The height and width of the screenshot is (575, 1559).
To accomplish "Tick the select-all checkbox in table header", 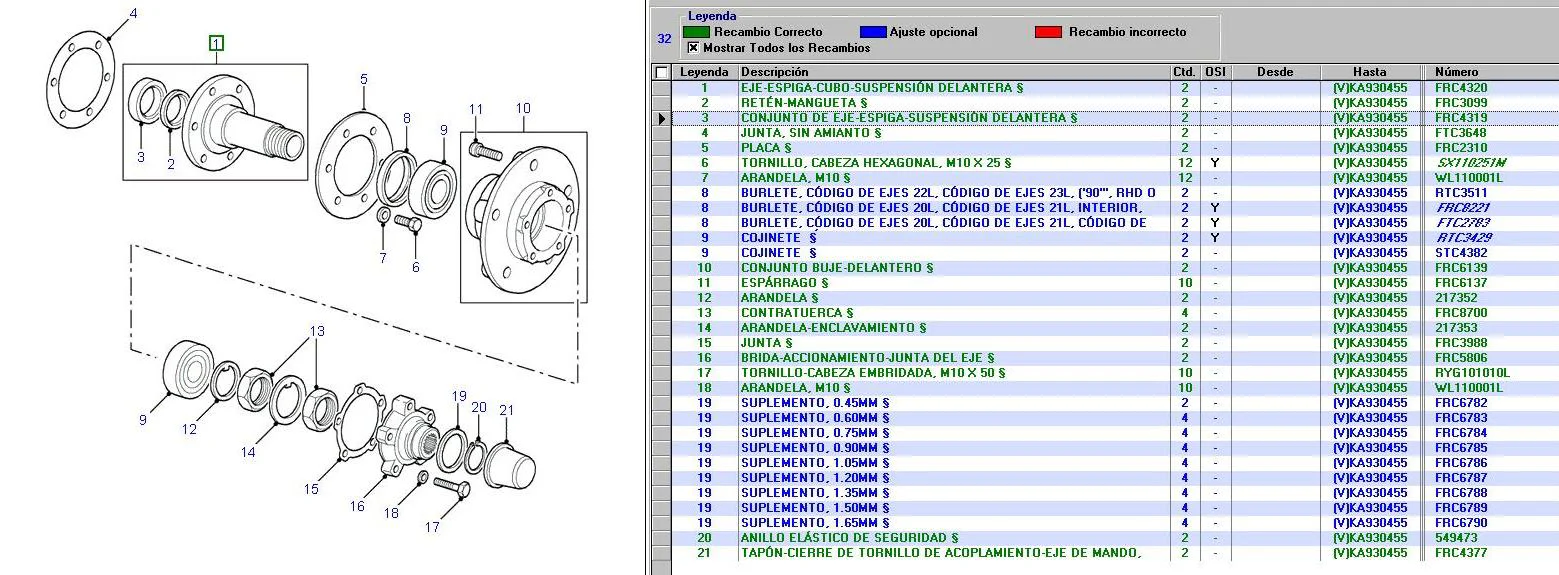I will (661, 72).
